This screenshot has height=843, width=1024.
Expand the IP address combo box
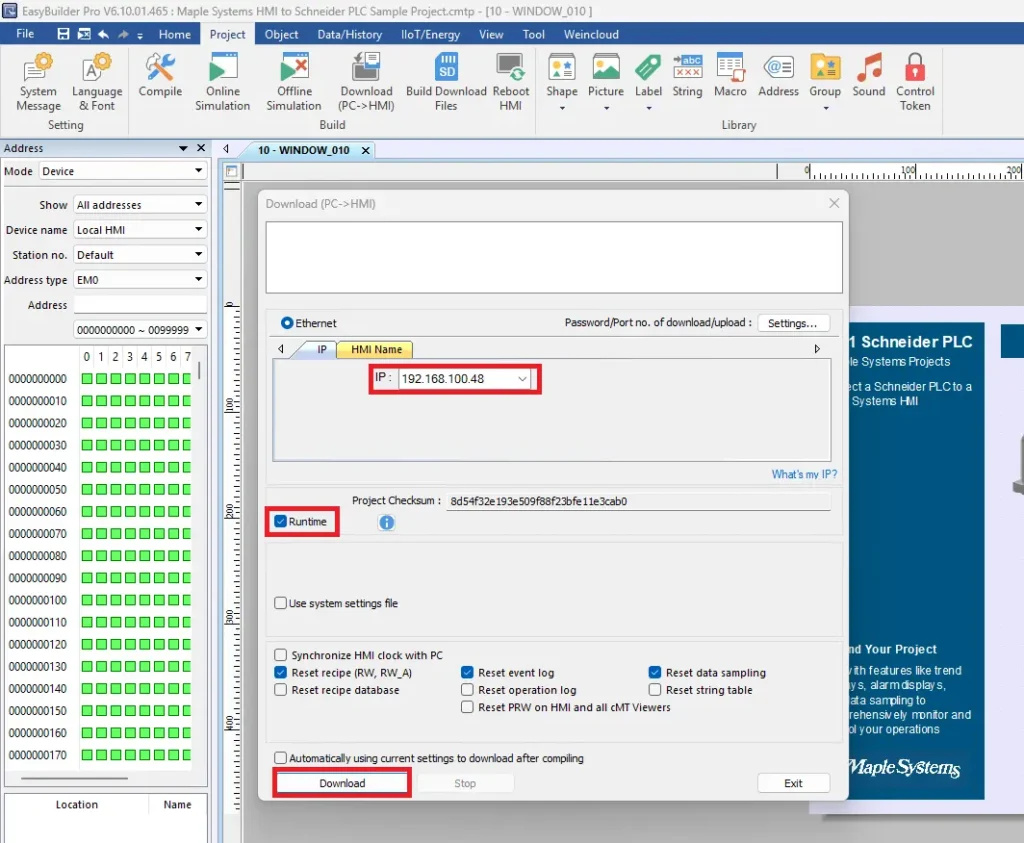[x=522, y=379]
